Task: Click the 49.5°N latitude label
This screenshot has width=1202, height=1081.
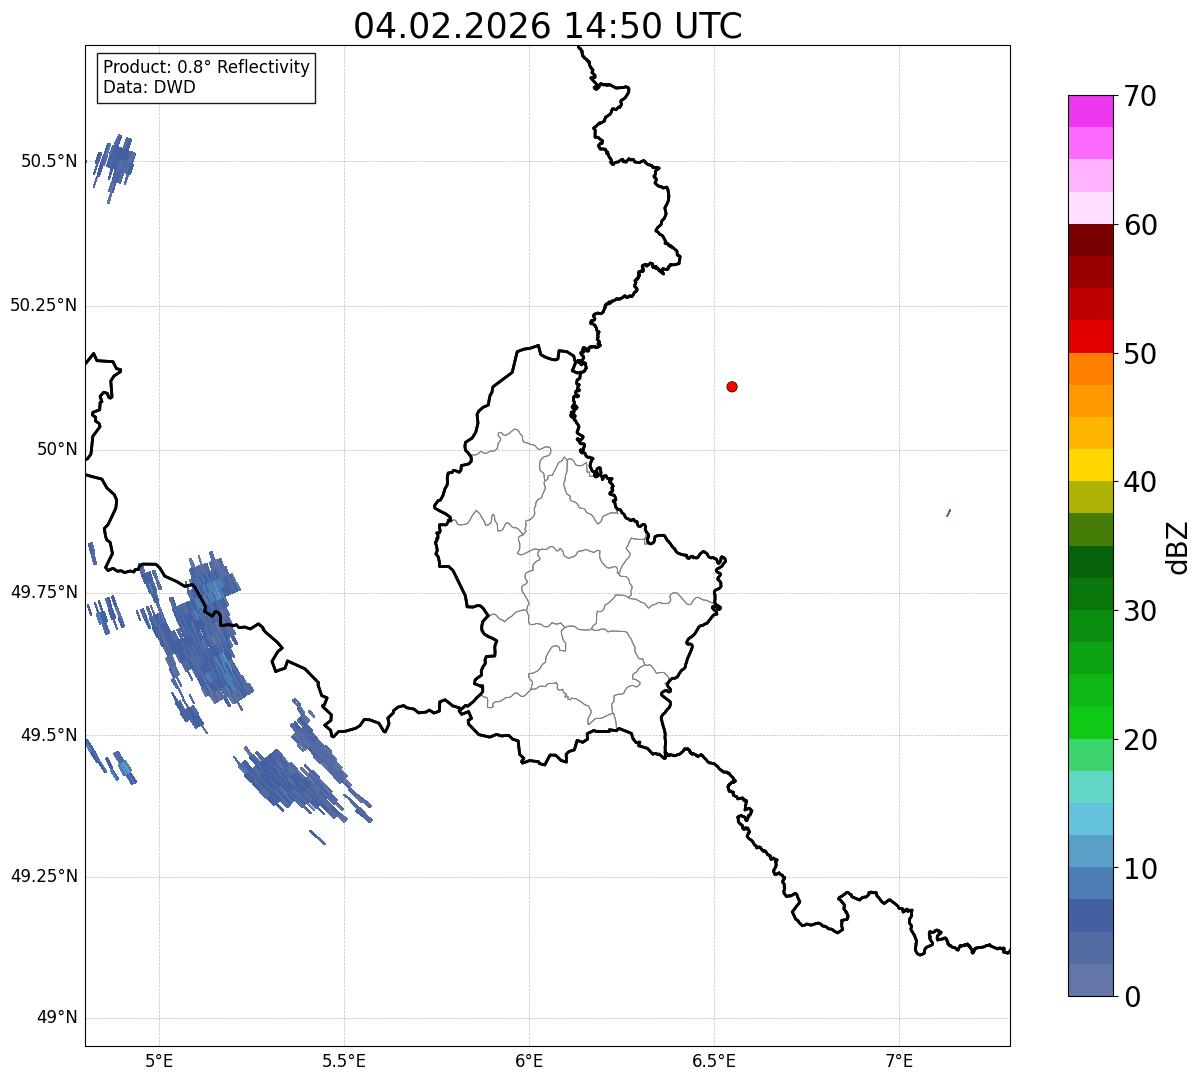Action: (x=48, y=735)
